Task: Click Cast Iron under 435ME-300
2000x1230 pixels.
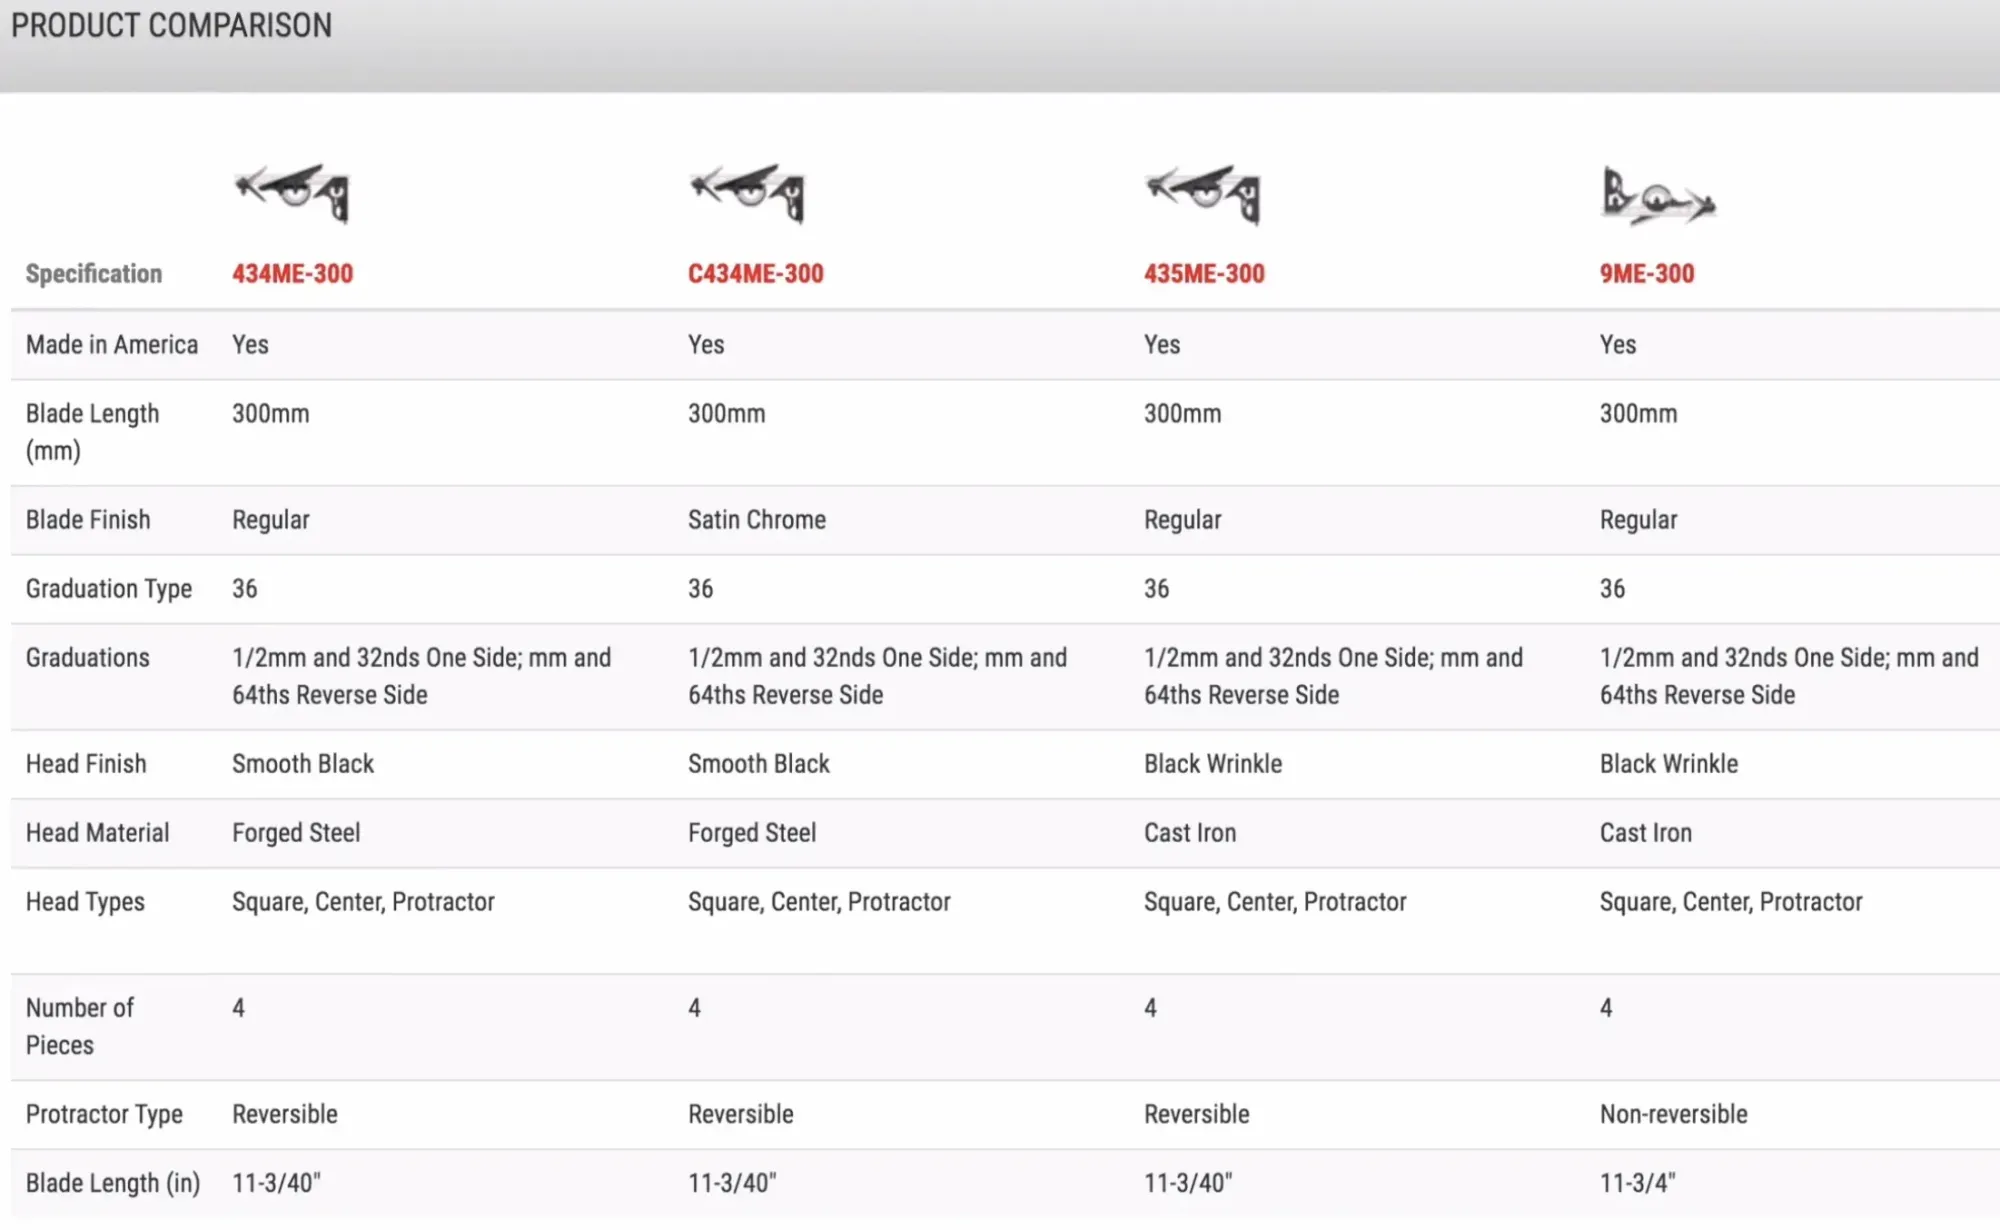Action: (x=1189, y=833)
